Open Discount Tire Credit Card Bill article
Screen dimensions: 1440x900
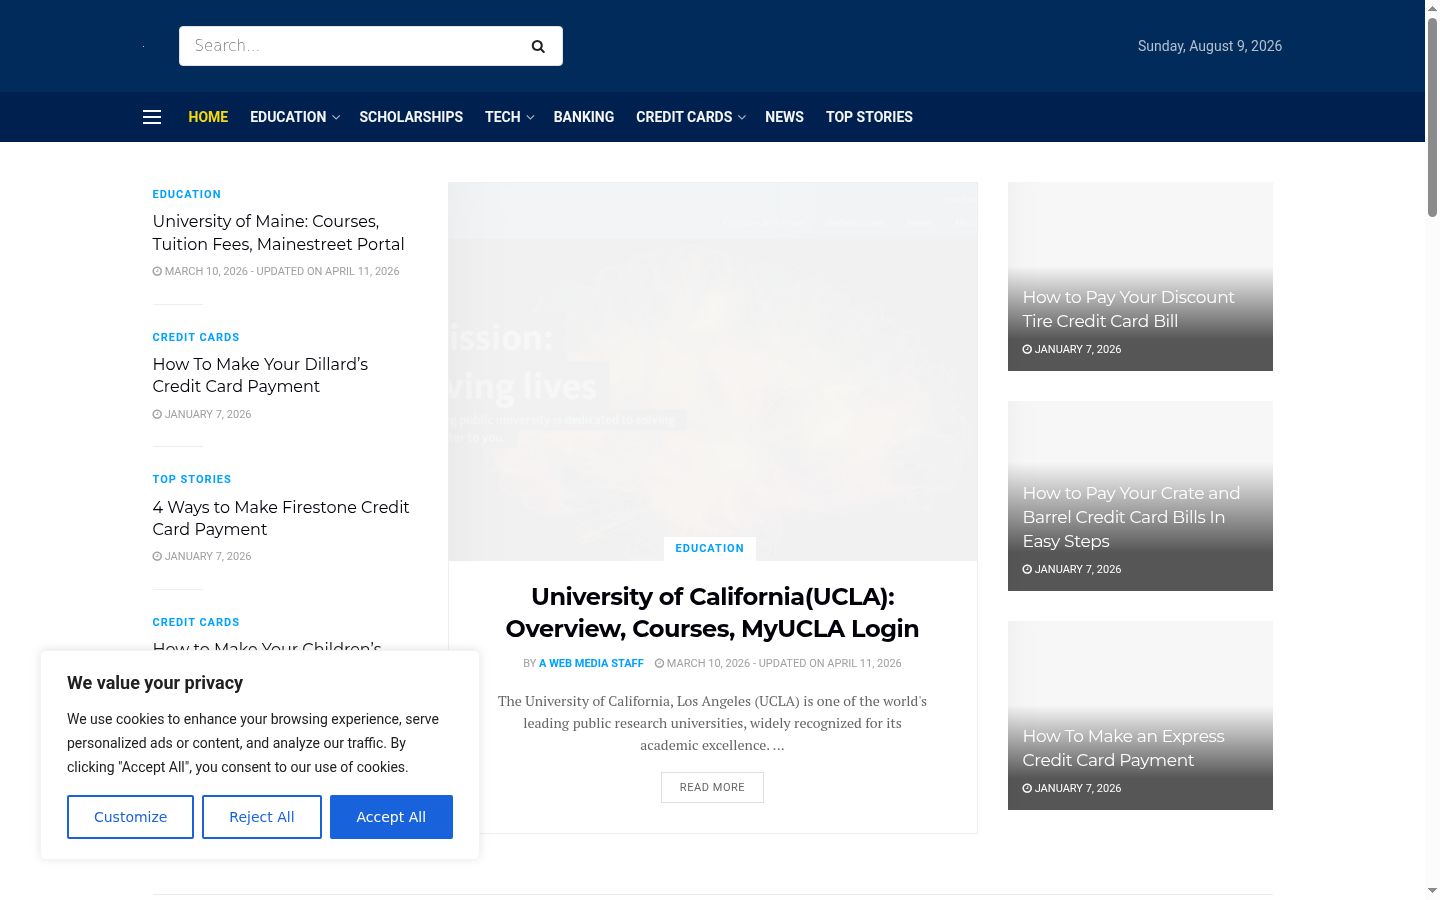click(1128, 309)
